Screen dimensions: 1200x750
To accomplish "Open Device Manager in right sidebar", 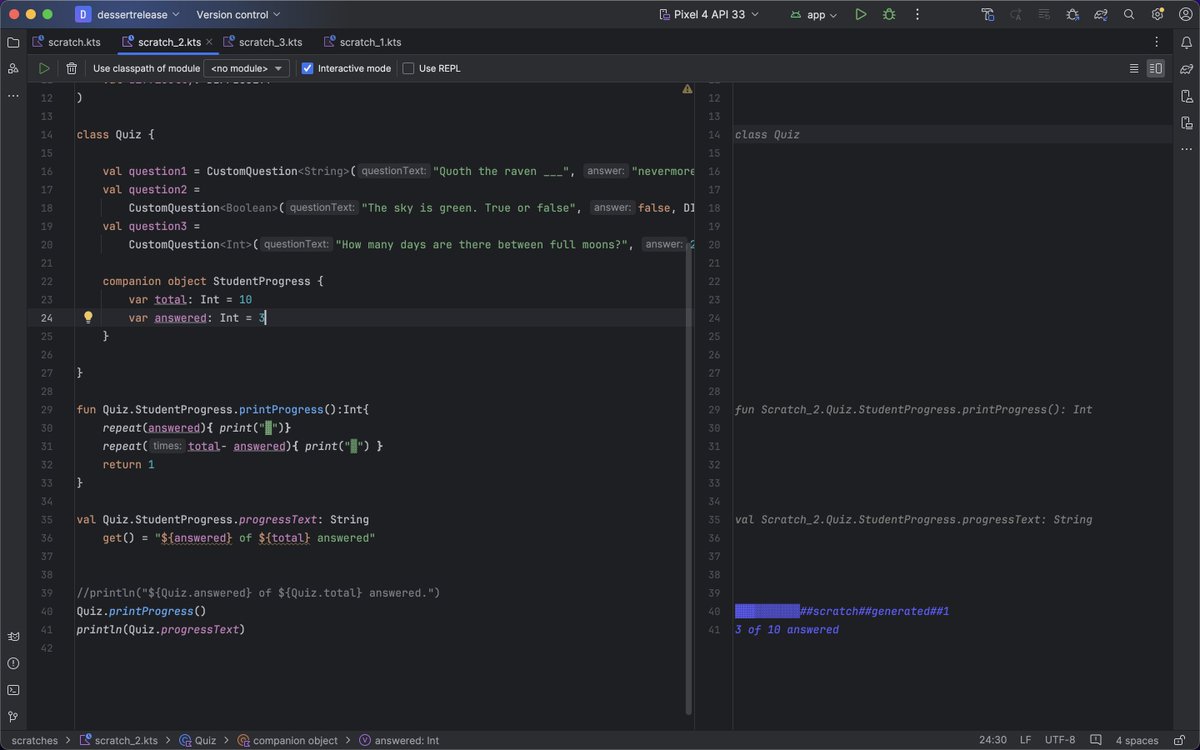I will [x=1186, y=97].
